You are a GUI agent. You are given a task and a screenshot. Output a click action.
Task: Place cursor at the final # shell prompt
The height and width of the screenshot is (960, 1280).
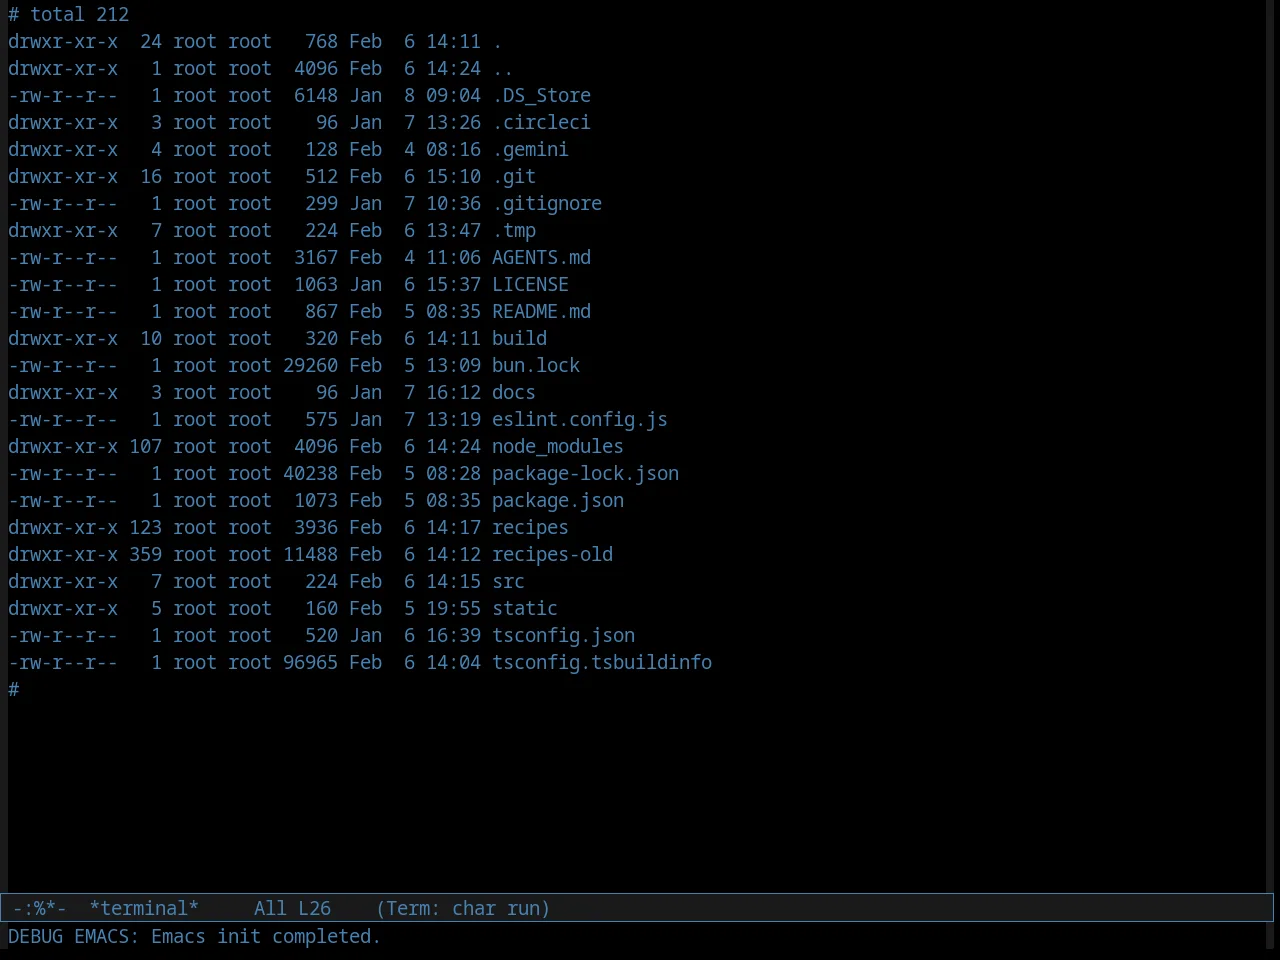click(14, 690)
